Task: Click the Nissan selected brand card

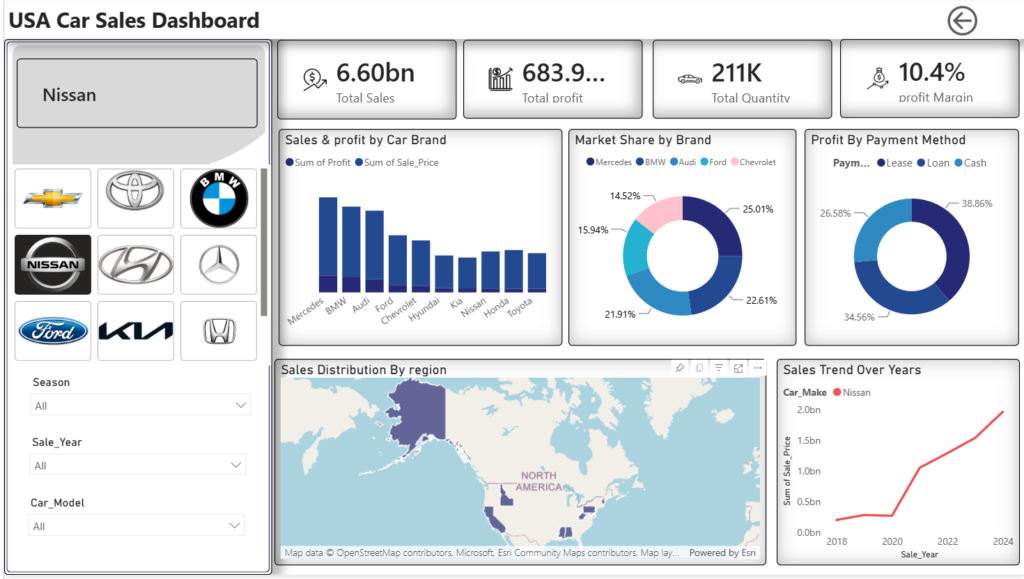Action: 137,93
